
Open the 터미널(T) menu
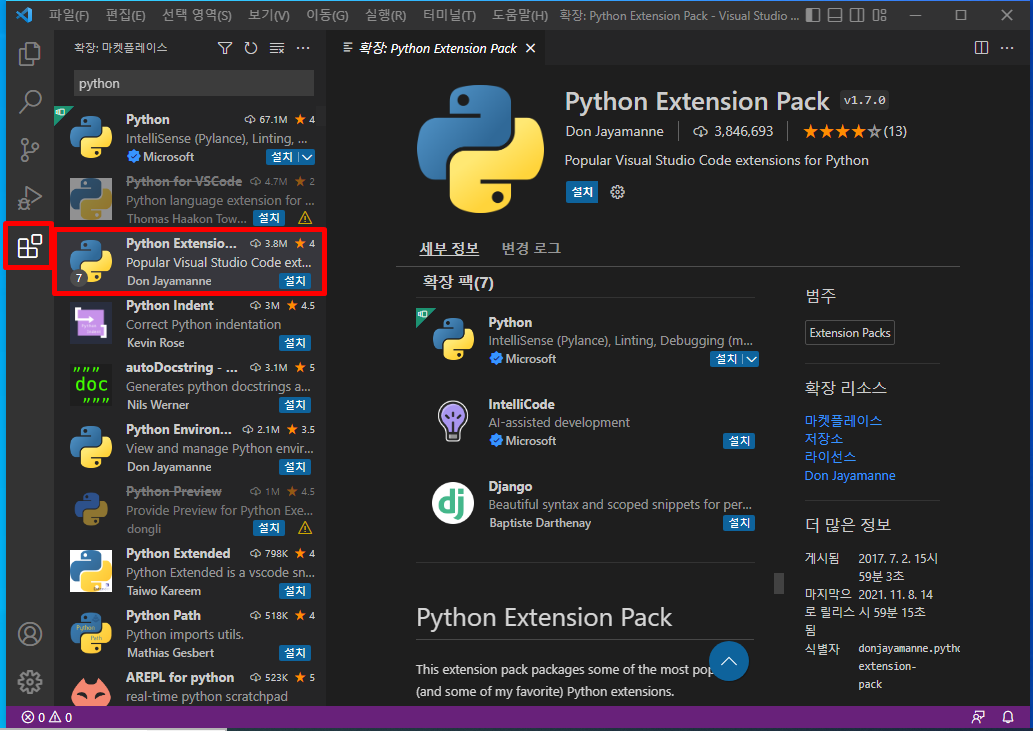pyautogui.click(x=449, y=15)
